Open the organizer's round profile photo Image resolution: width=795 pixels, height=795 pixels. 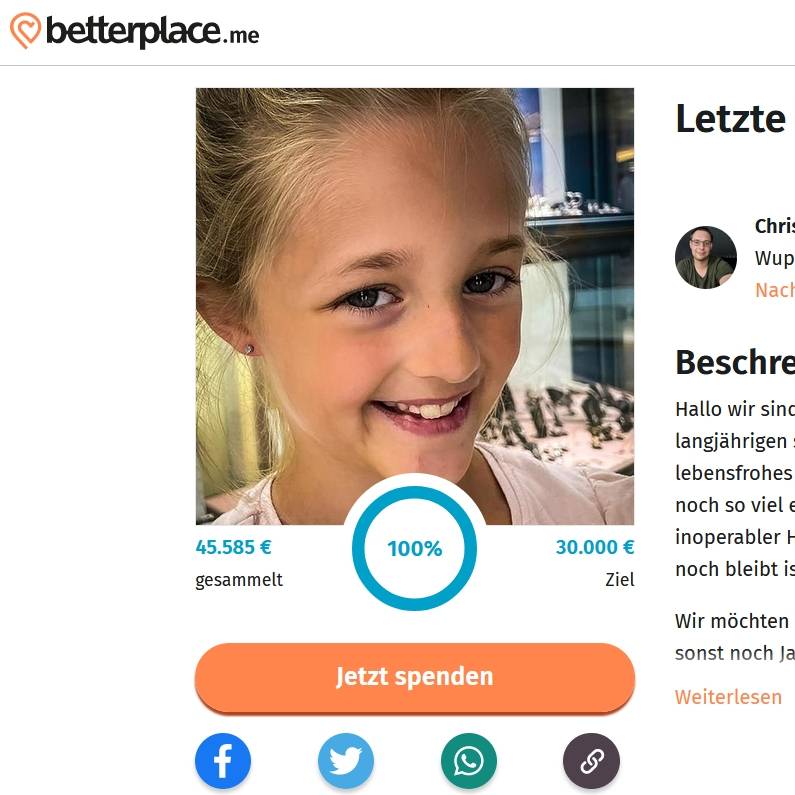click(x=706, y=258)
